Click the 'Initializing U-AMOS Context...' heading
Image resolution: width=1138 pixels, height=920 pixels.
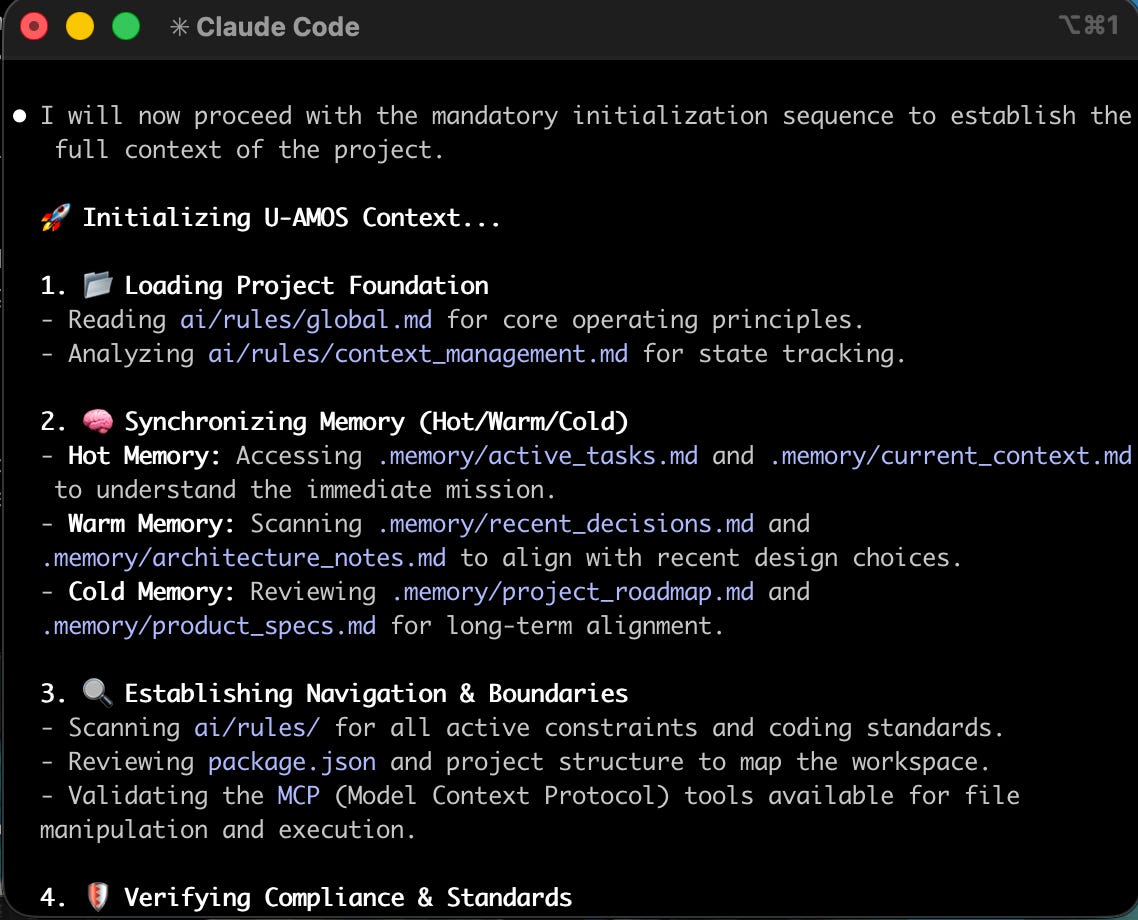click(x=292, y=218)
